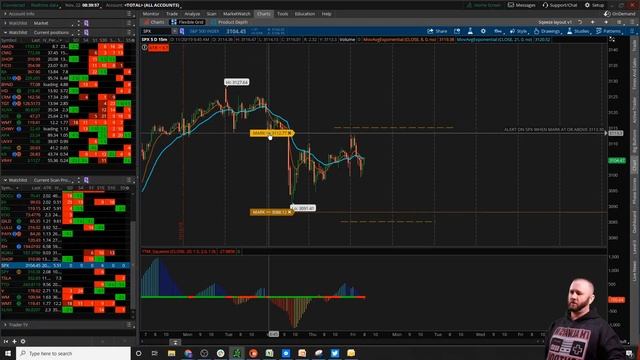Open the Squeeze layout v1 selector
Viewport: 640px width, 360px height.
[555, 22]
